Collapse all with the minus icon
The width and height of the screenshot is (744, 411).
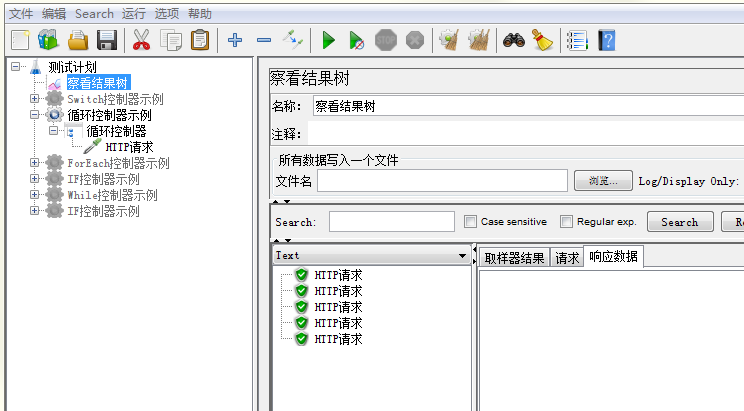coord(264,40)
